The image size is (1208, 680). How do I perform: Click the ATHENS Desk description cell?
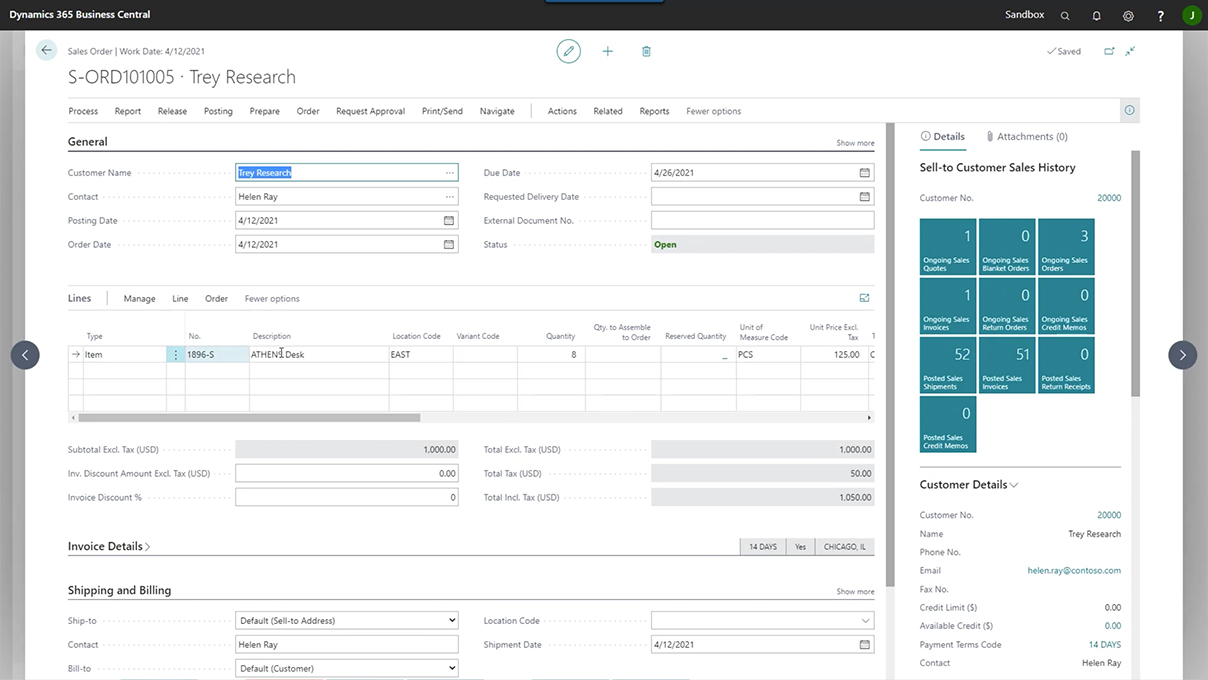tap(319, 355)
